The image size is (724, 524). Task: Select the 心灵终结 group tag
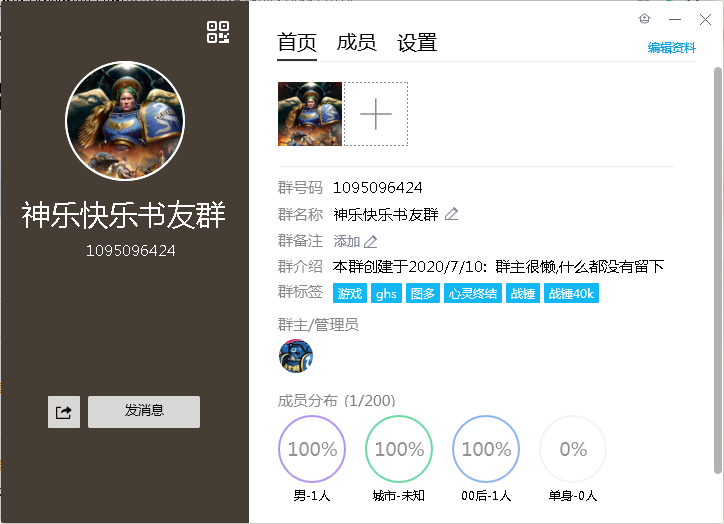click(473, 294)
